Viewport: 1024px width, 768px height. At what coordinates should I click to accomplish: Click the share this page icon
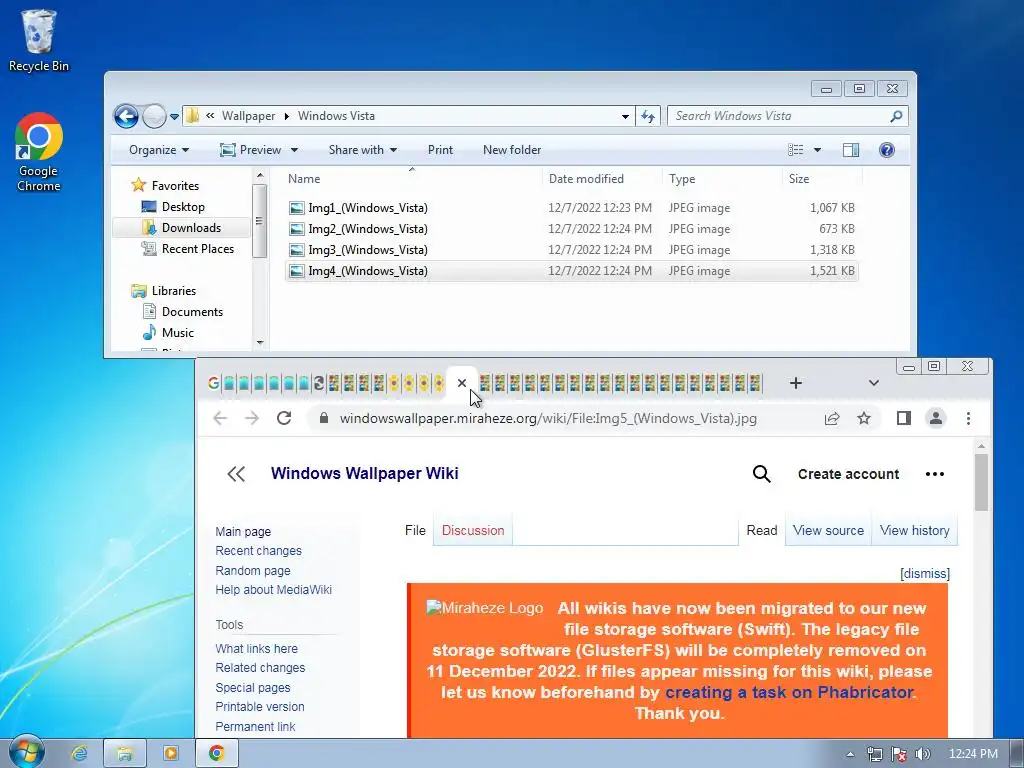point(831,418)
